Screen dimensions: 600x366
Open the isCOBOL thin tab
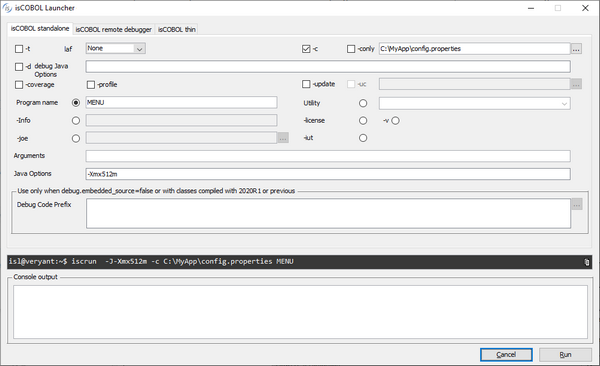pos(177,29)
